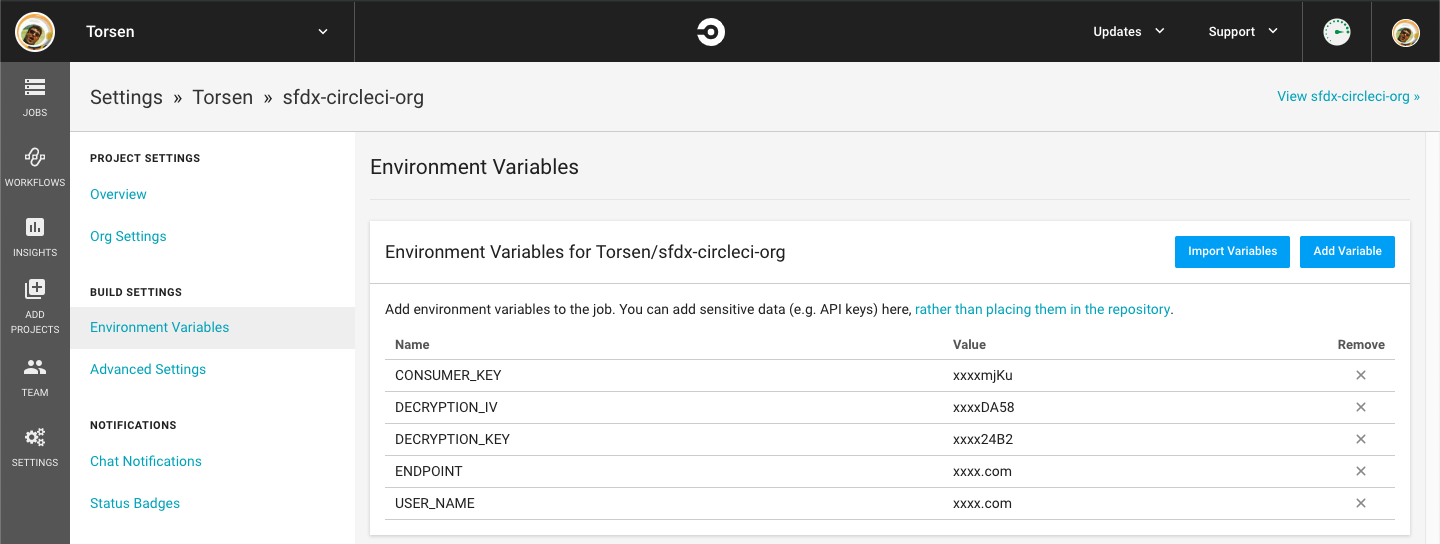Click the Value column header
The height and width of the screenshot is (544, 1440).
coord(969,345)
